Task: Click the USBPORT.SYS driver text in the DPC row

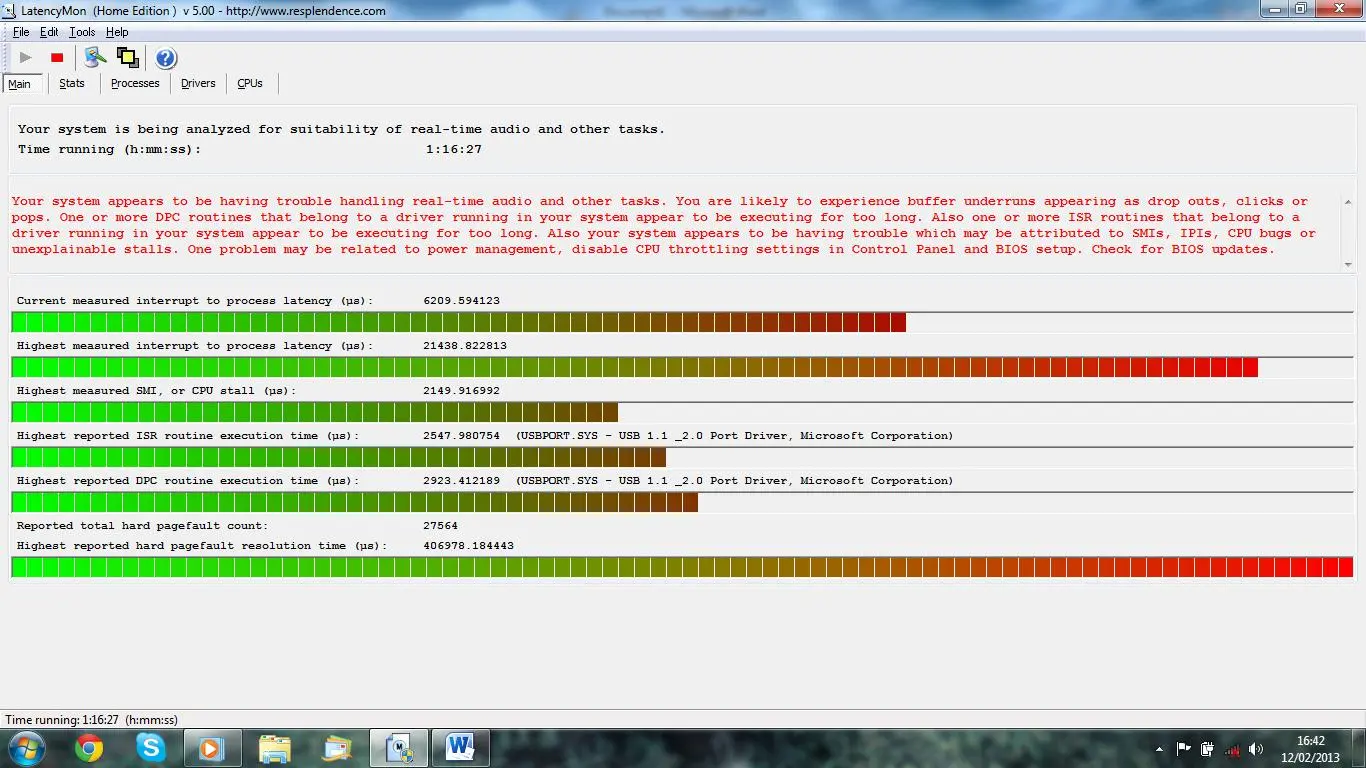Action: 735,481
